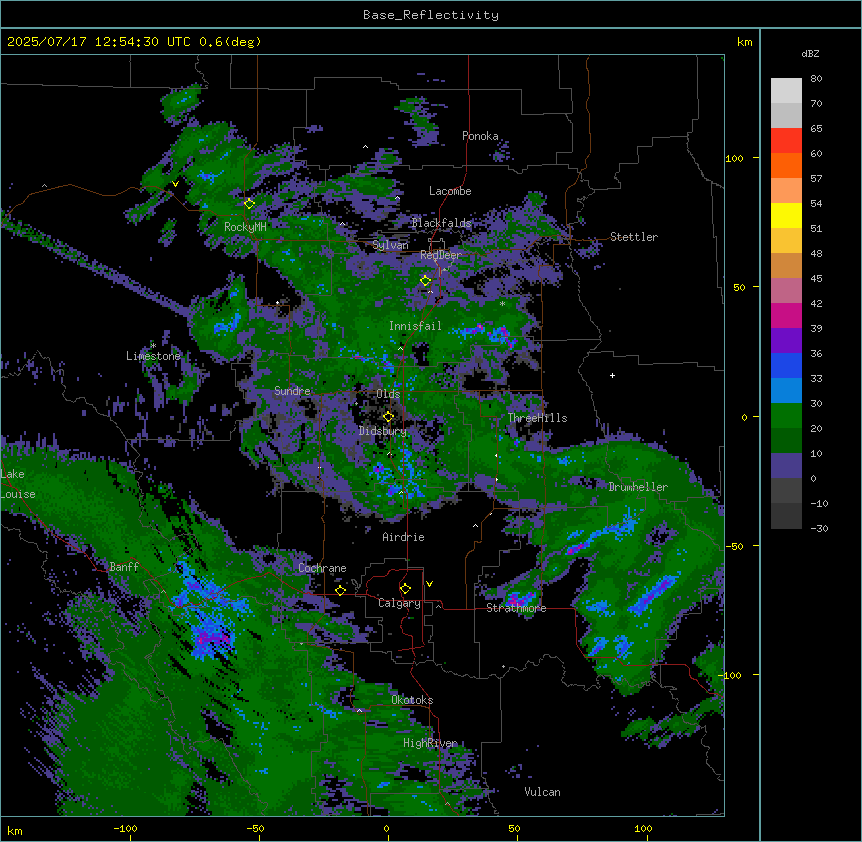
Task: Click the -30 value on dBZ scale
Action: pyautogui.click(x=819, y=528)
